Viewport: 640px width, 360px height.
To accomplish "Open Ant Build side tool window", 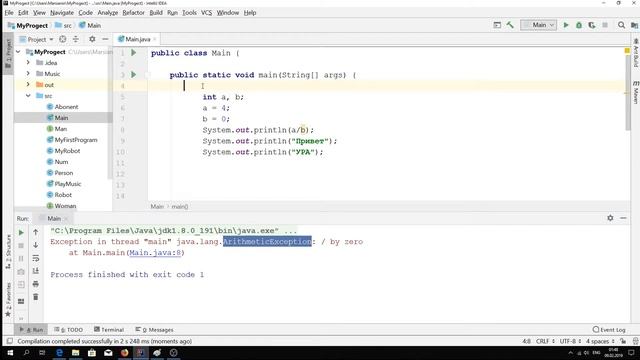I will tap(636, 53).
